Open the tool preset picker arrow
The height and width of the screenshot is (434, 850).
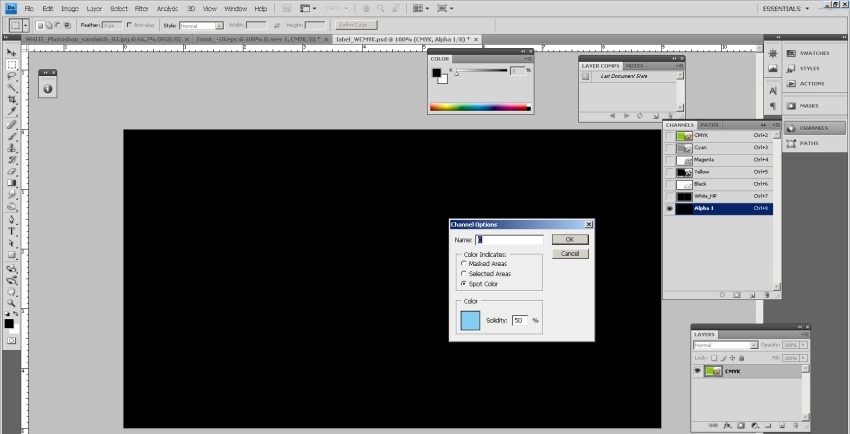tap(25, 25)
